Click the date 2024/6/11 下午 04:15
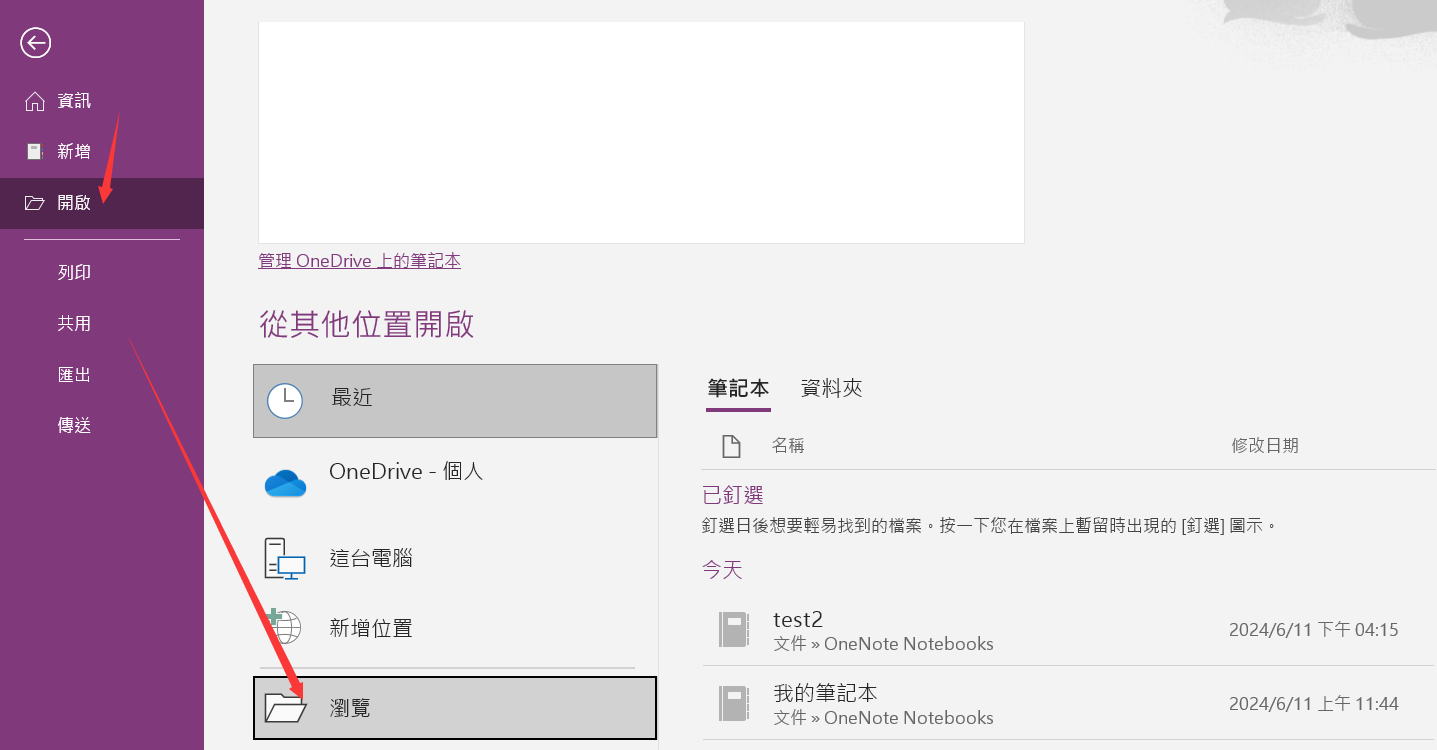1437x750 pixels. [1313, 630]
